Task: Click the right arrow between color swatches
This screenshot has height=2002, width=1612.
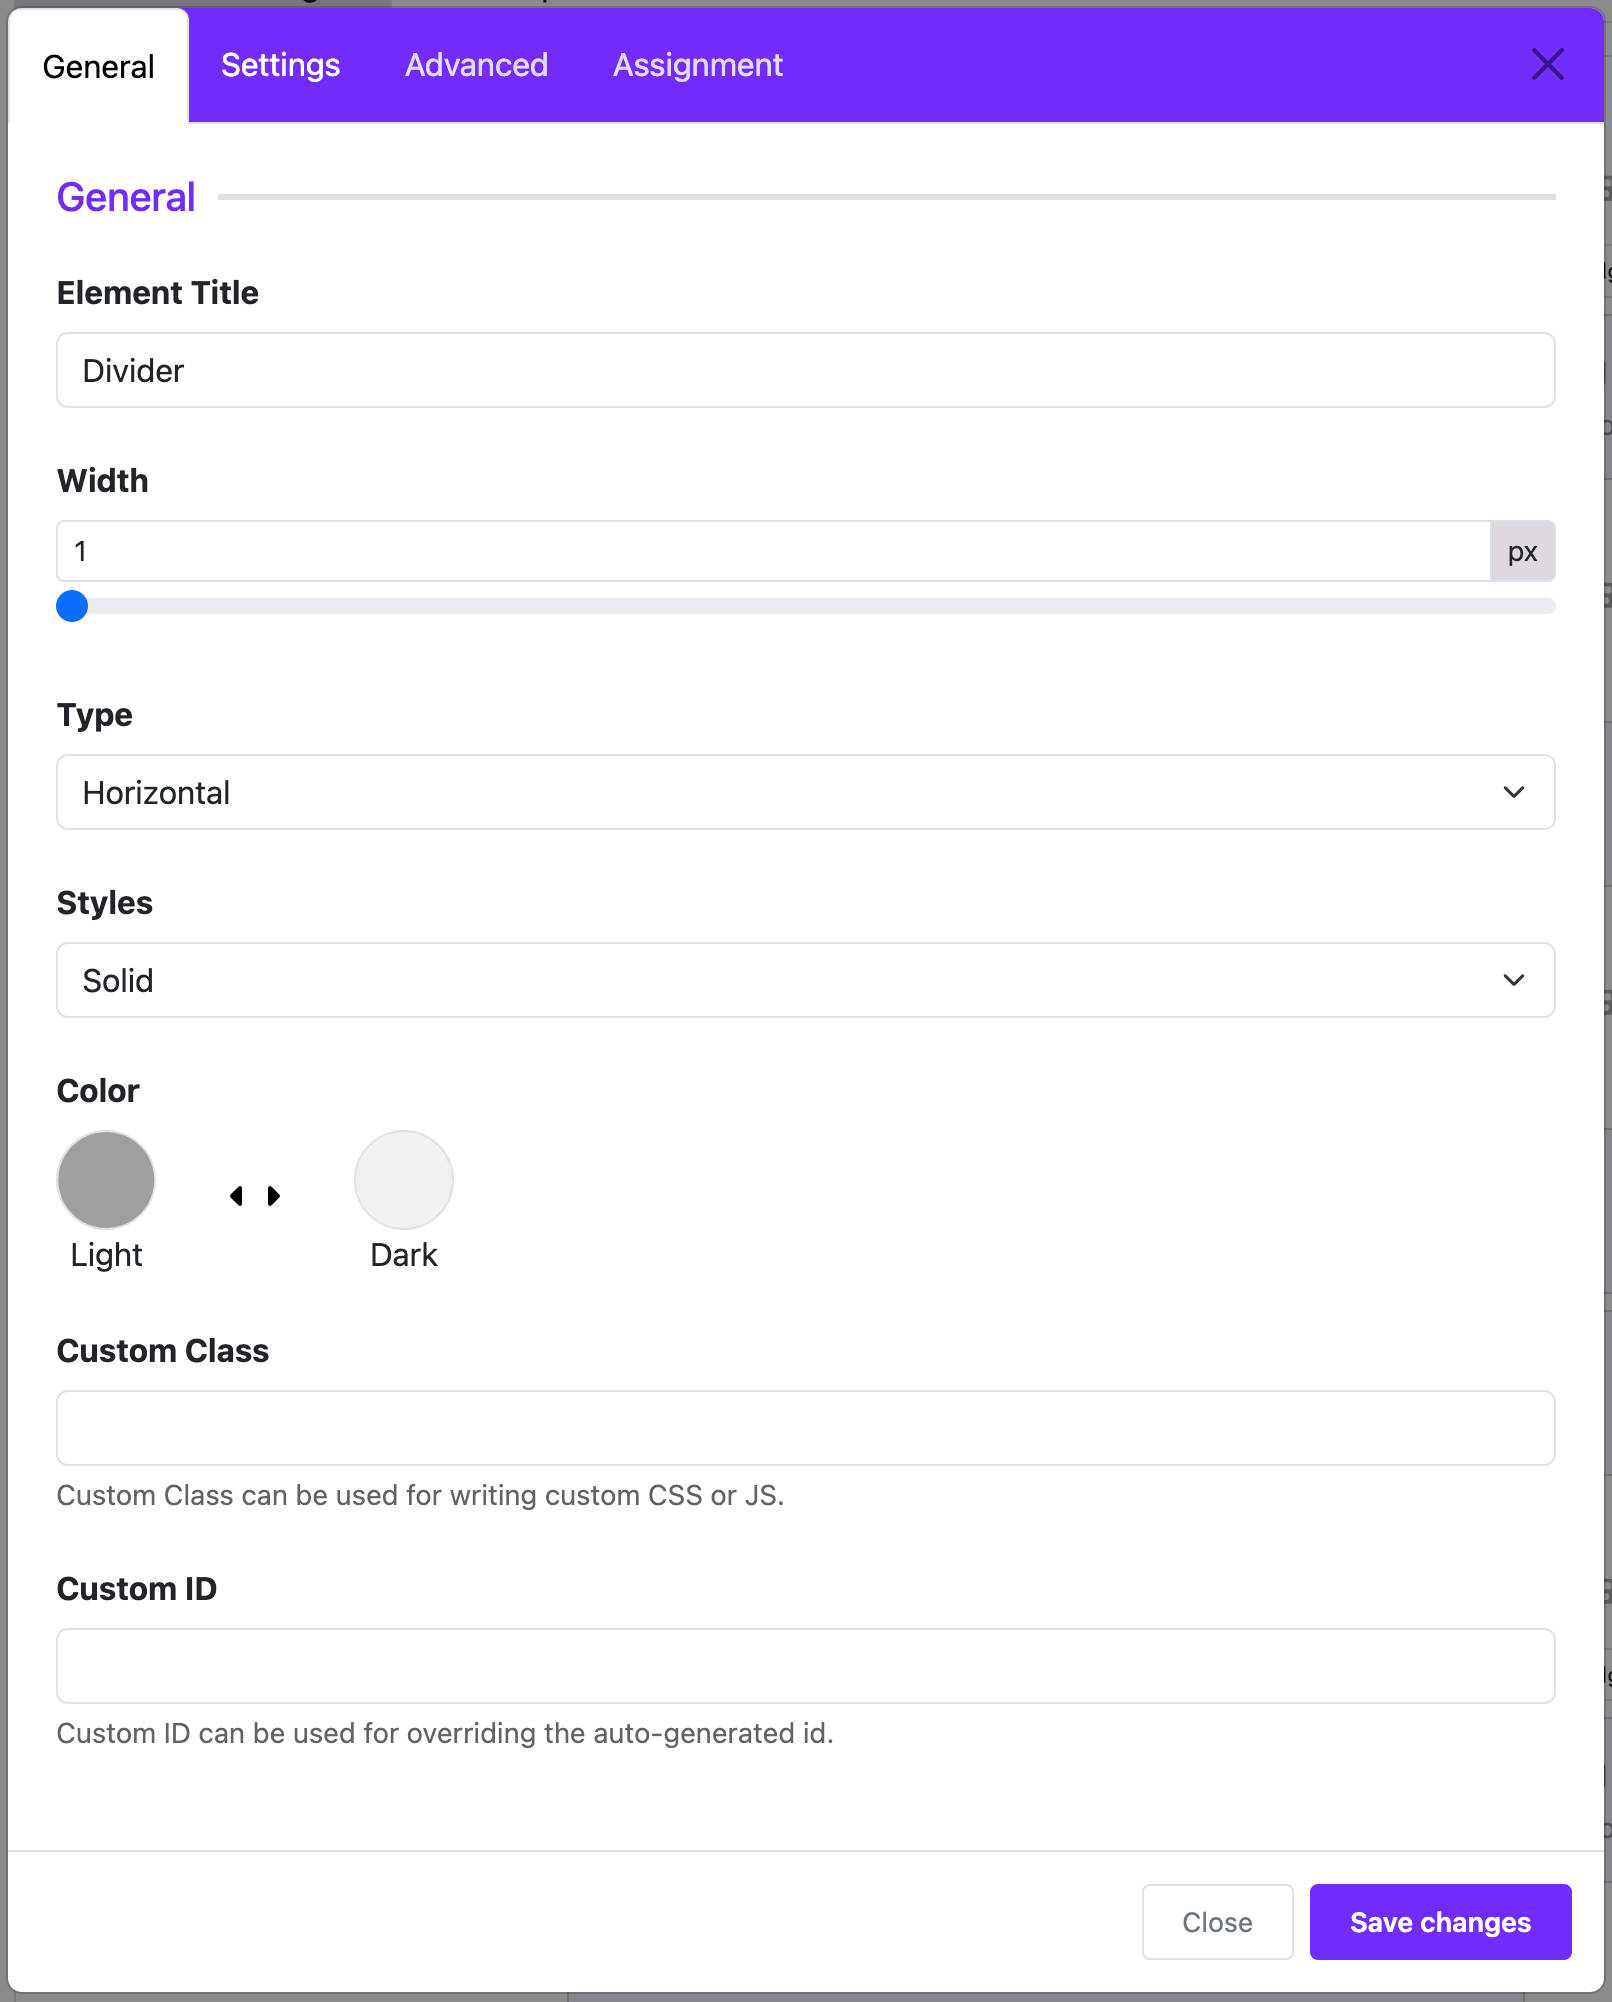Action: point(273,1196)
